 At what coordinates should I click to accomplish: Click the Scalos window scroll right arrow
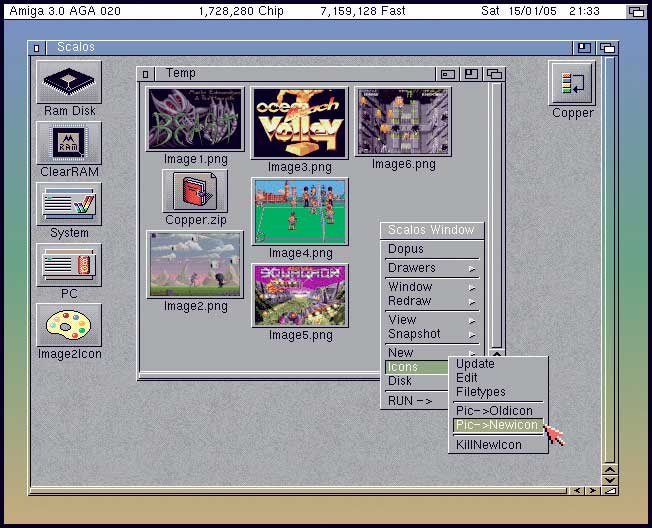[593, 491]
